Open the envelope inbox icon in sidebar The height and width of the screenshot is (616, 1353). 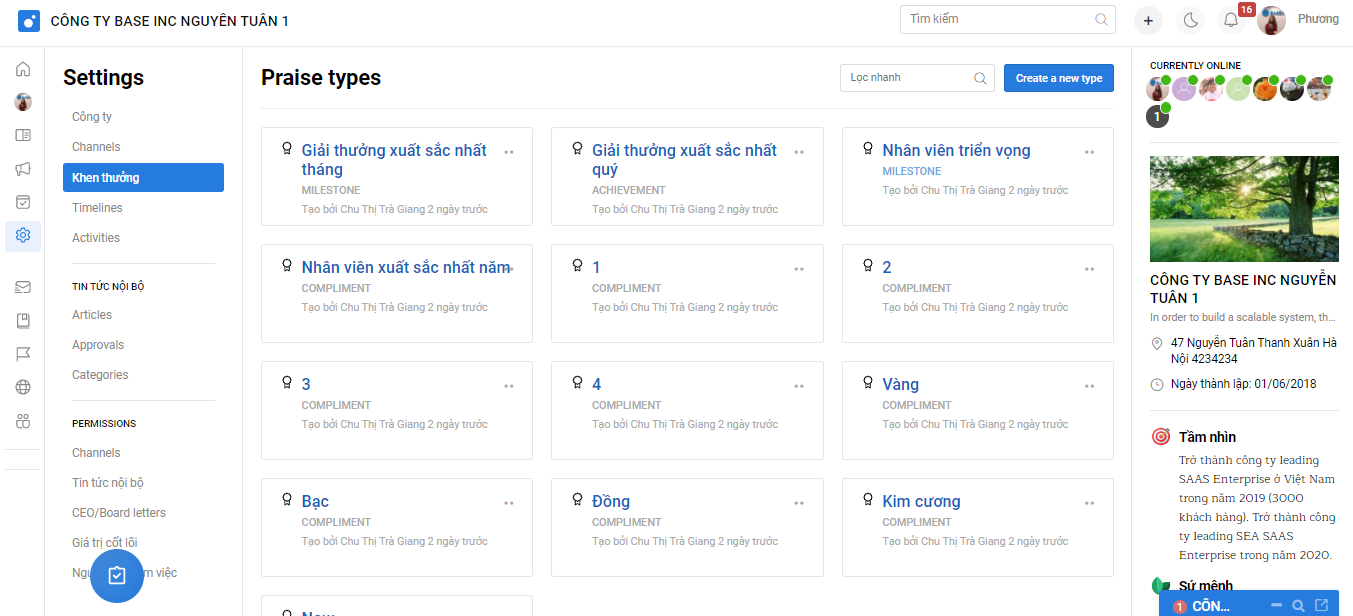point(23,287)
